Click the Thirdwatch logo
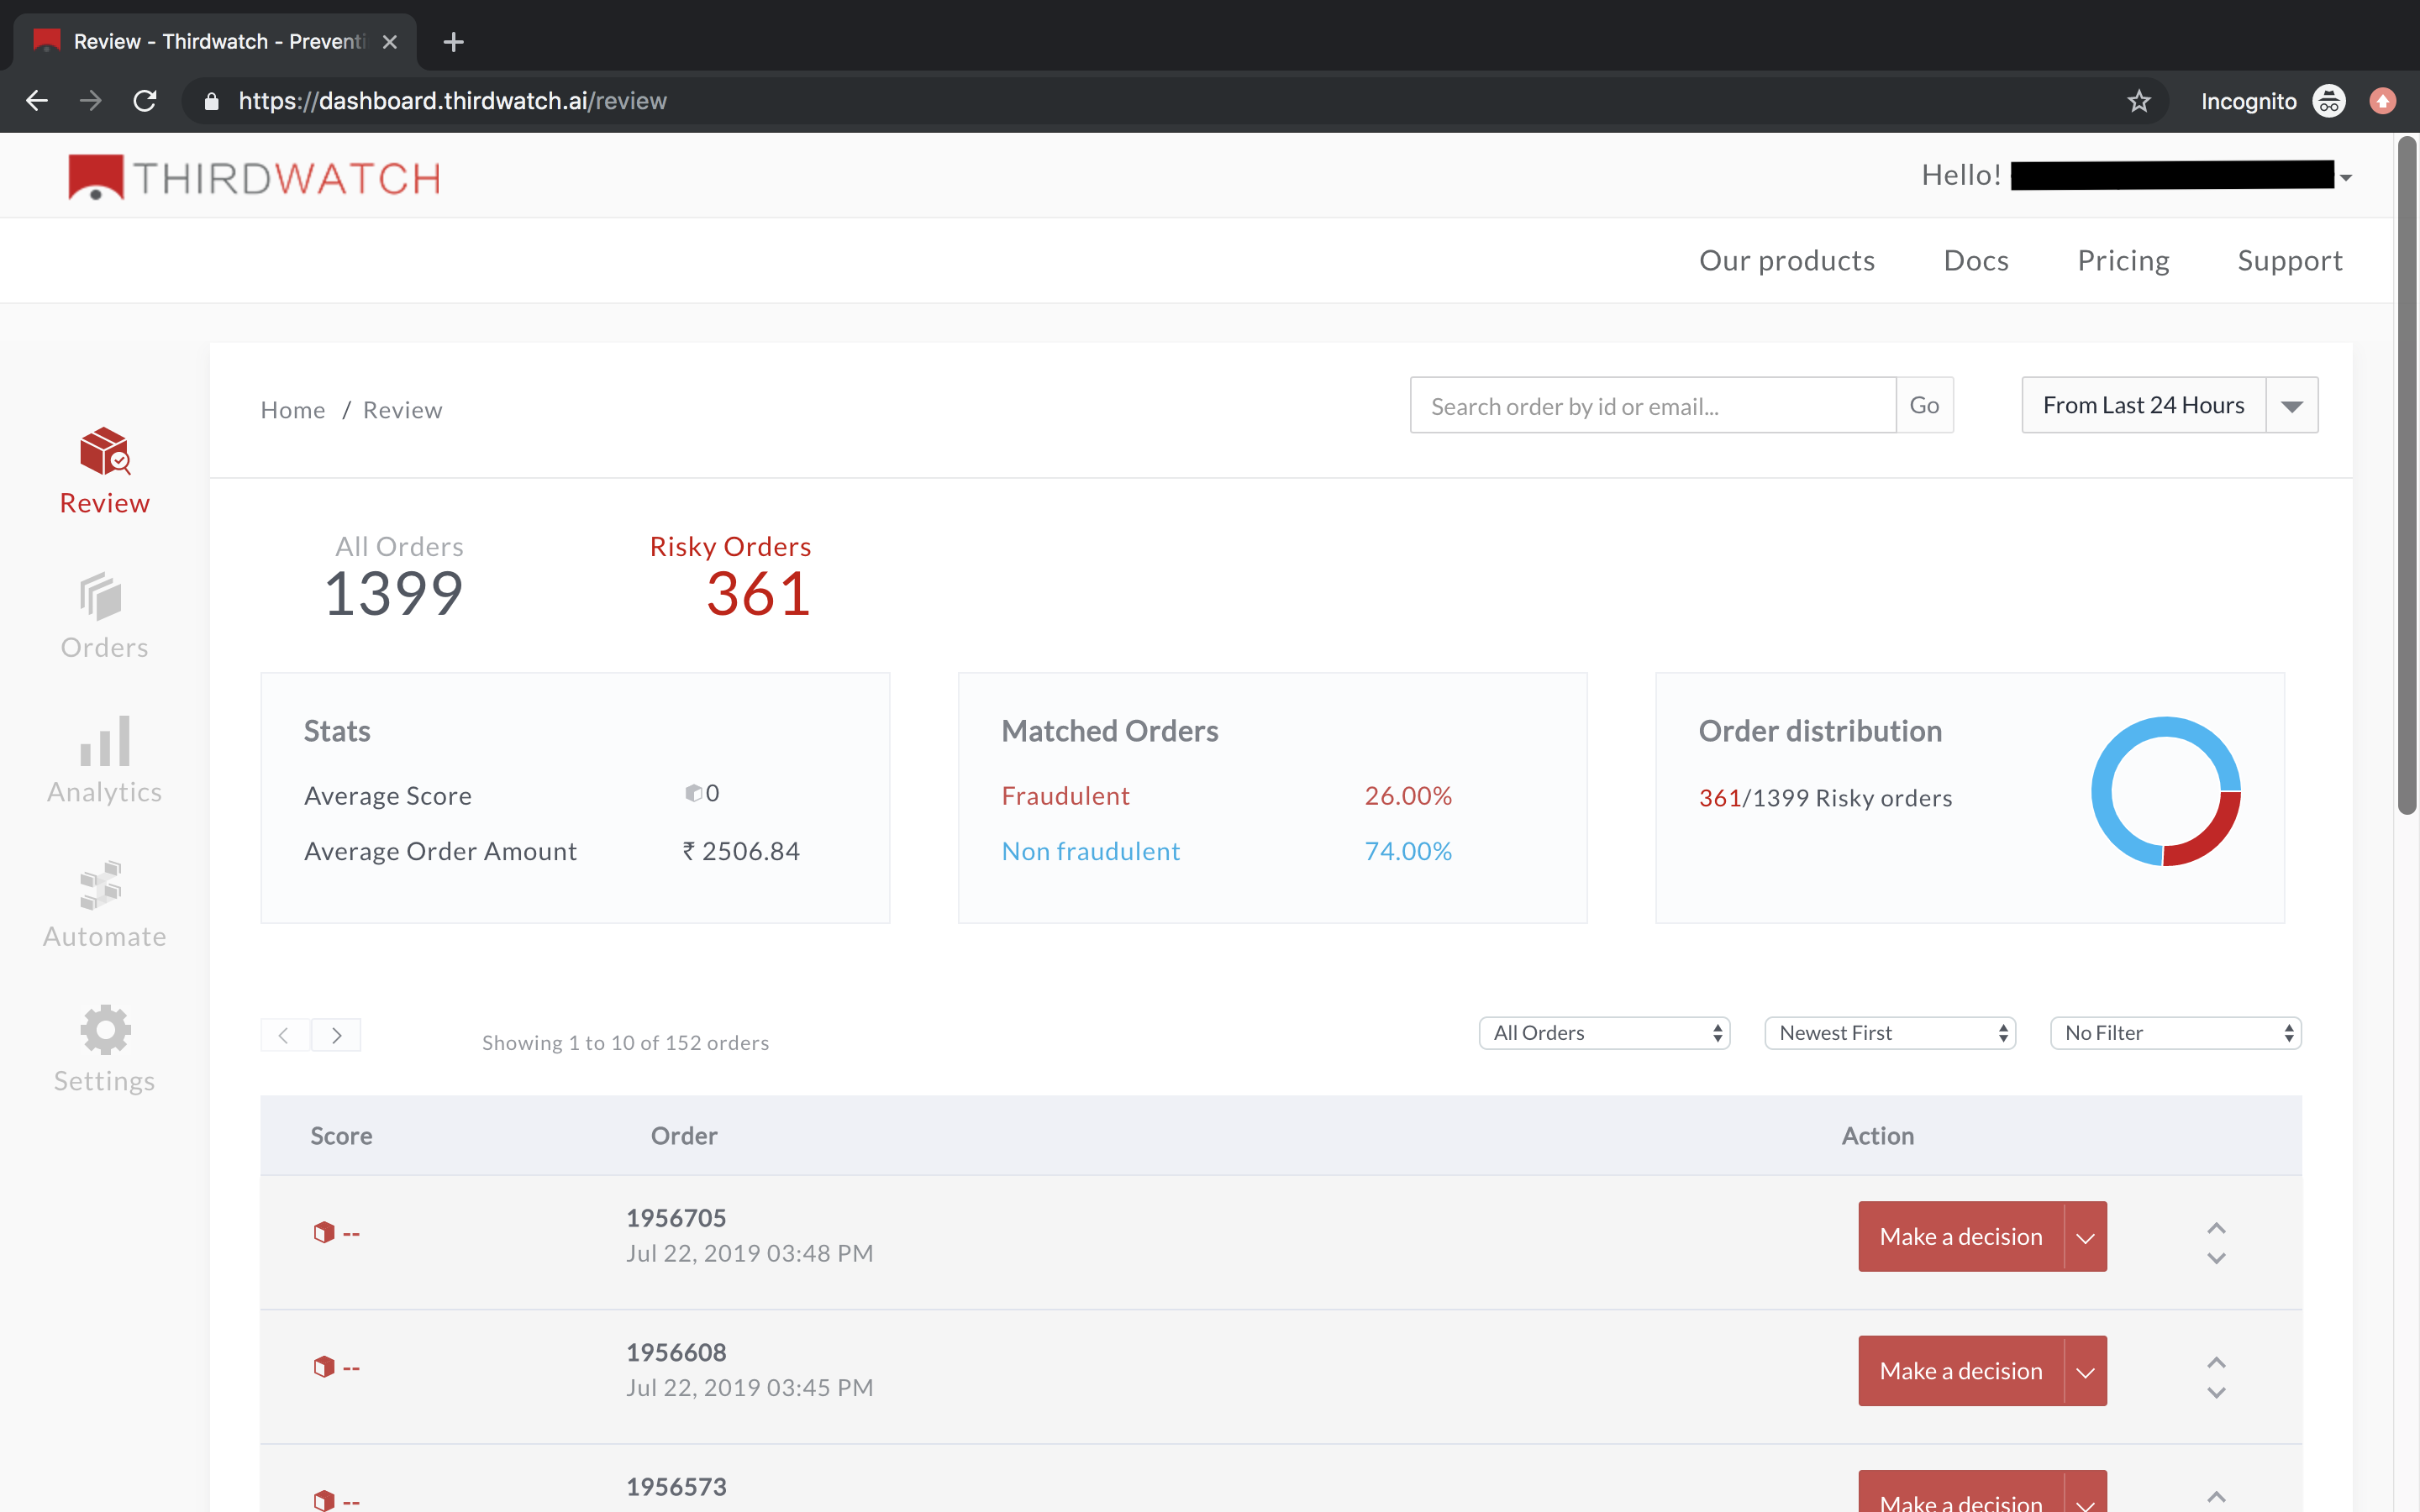 254,177
